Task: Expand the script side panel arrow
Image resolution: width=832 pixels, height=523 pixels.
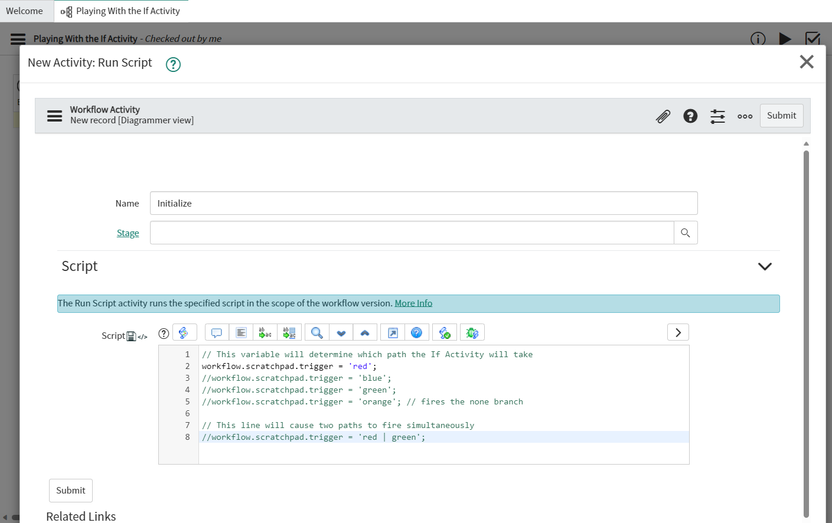Action: click(678, 333)
